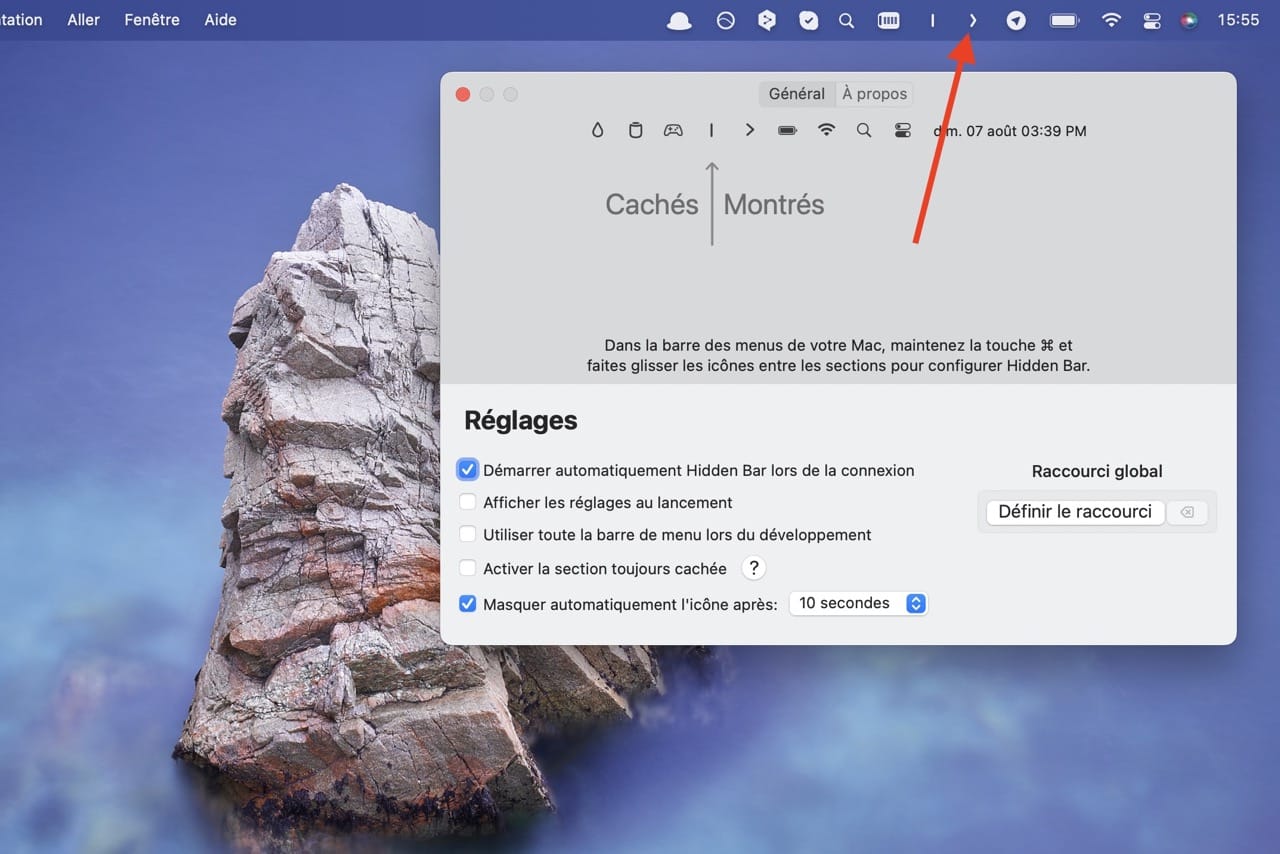
Task: Click the hat icon in the menu bar
Action: click(x=679, y=20)
